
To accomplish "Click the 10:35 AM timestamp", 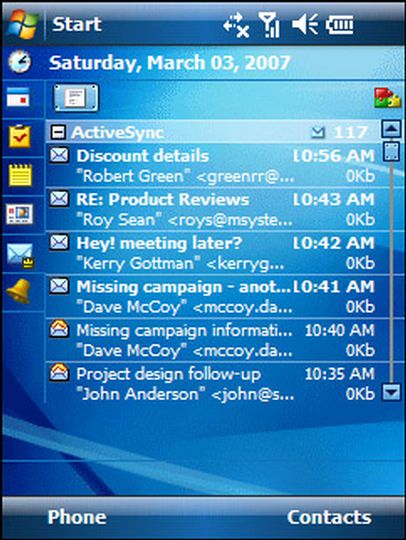I will 340,374.
